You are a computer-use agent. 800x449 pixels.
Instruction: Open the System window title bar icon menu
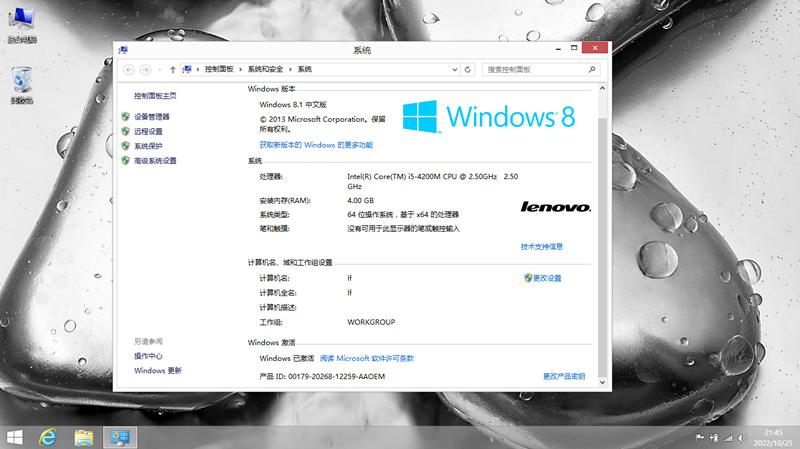click(123, 50)
